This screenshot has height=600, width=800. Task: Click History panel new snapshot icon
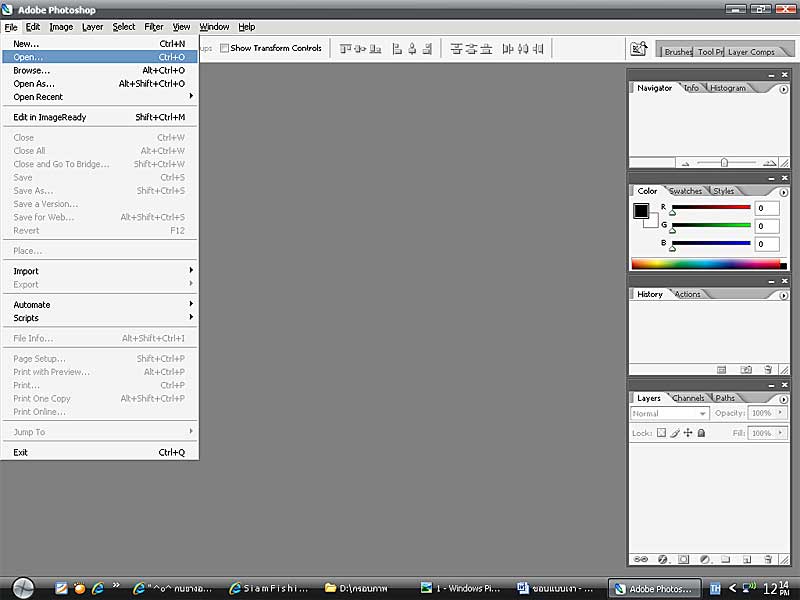(x=746, y=369)
